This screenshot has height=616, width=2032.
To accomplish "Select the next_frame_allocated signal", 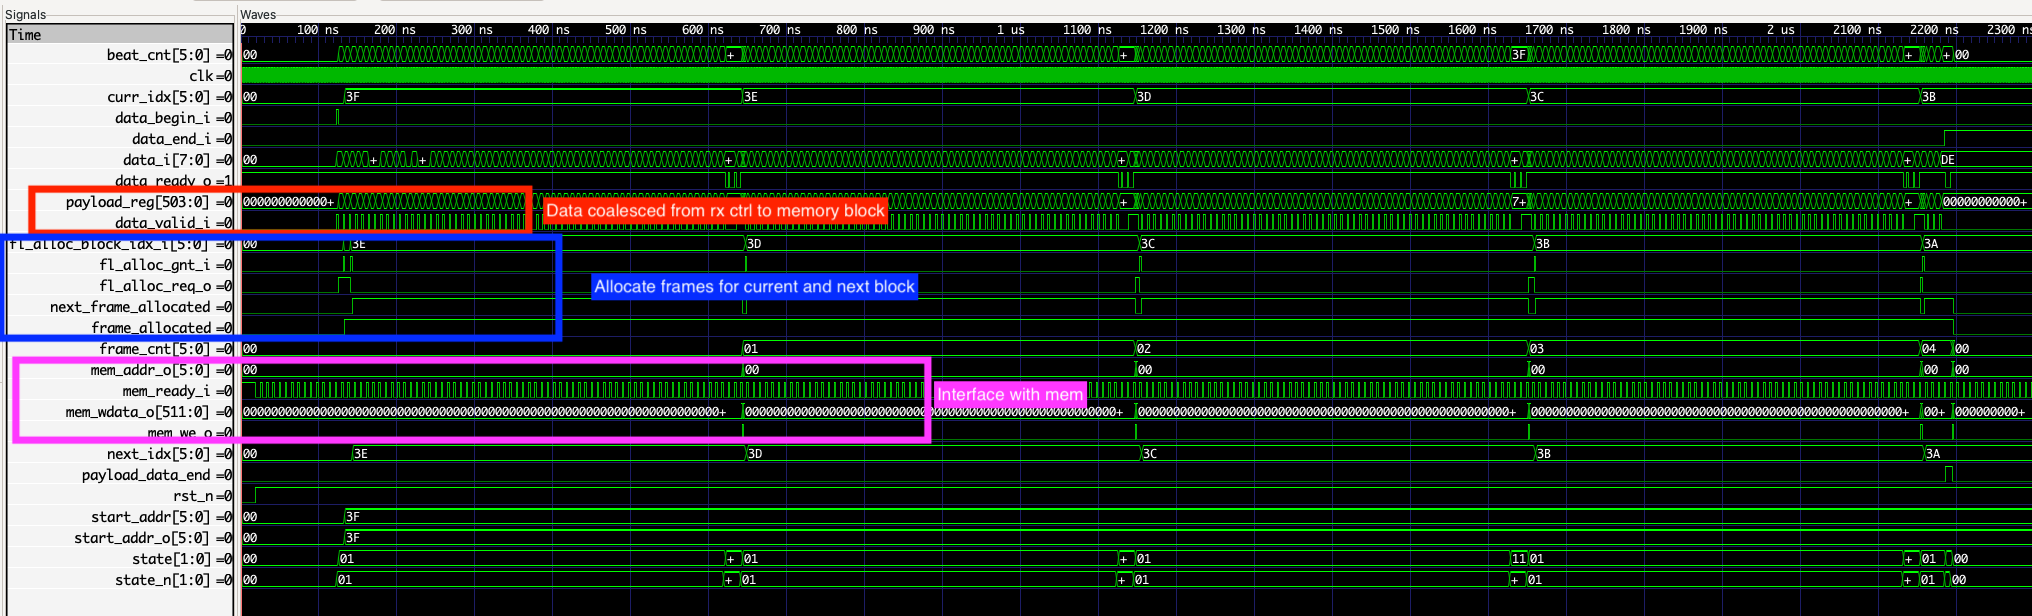I will pos(130,307).
